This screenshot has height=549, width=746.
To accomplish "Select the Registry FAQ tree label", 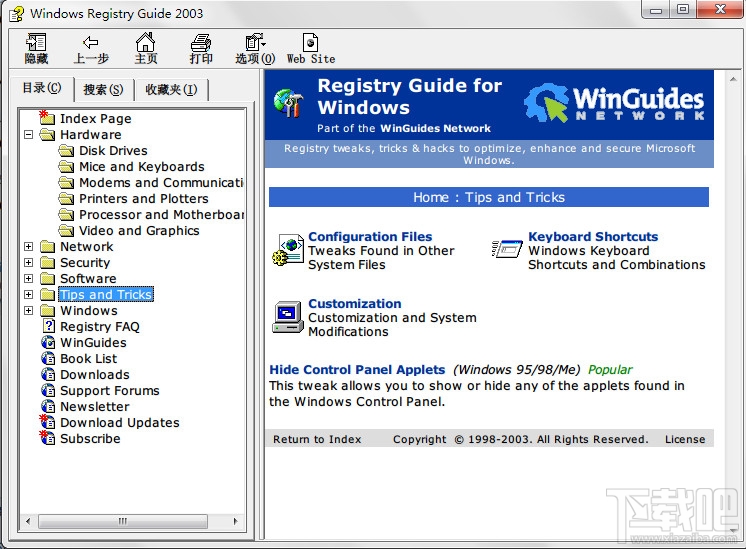I will point(100,326).
